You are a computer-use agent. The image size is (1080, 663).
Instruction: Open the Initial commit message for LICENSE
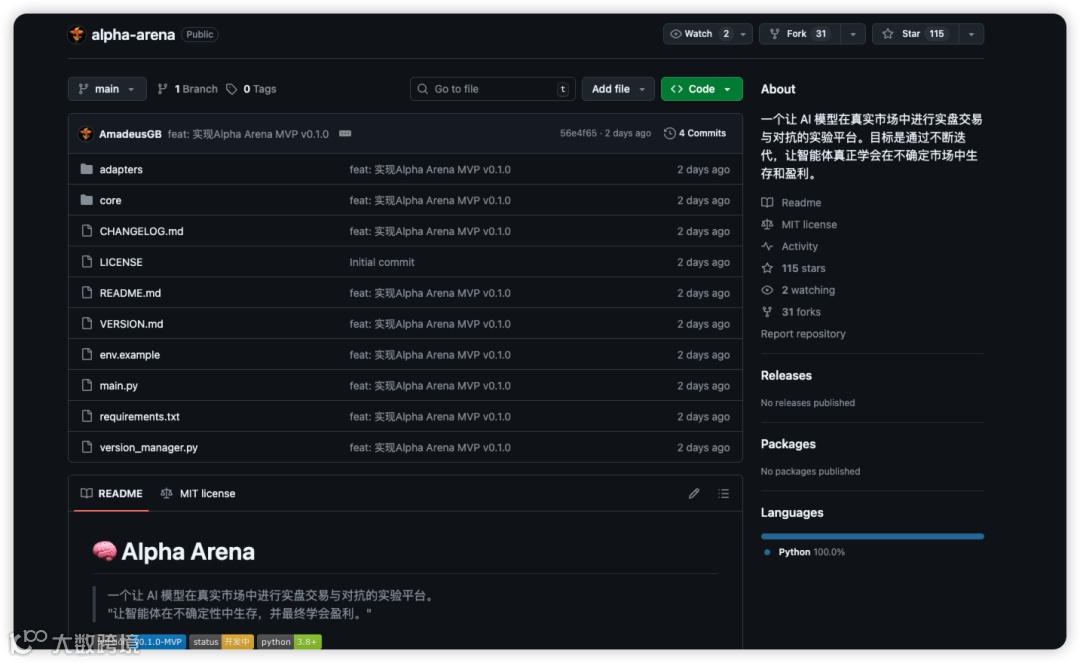(382, 262)
